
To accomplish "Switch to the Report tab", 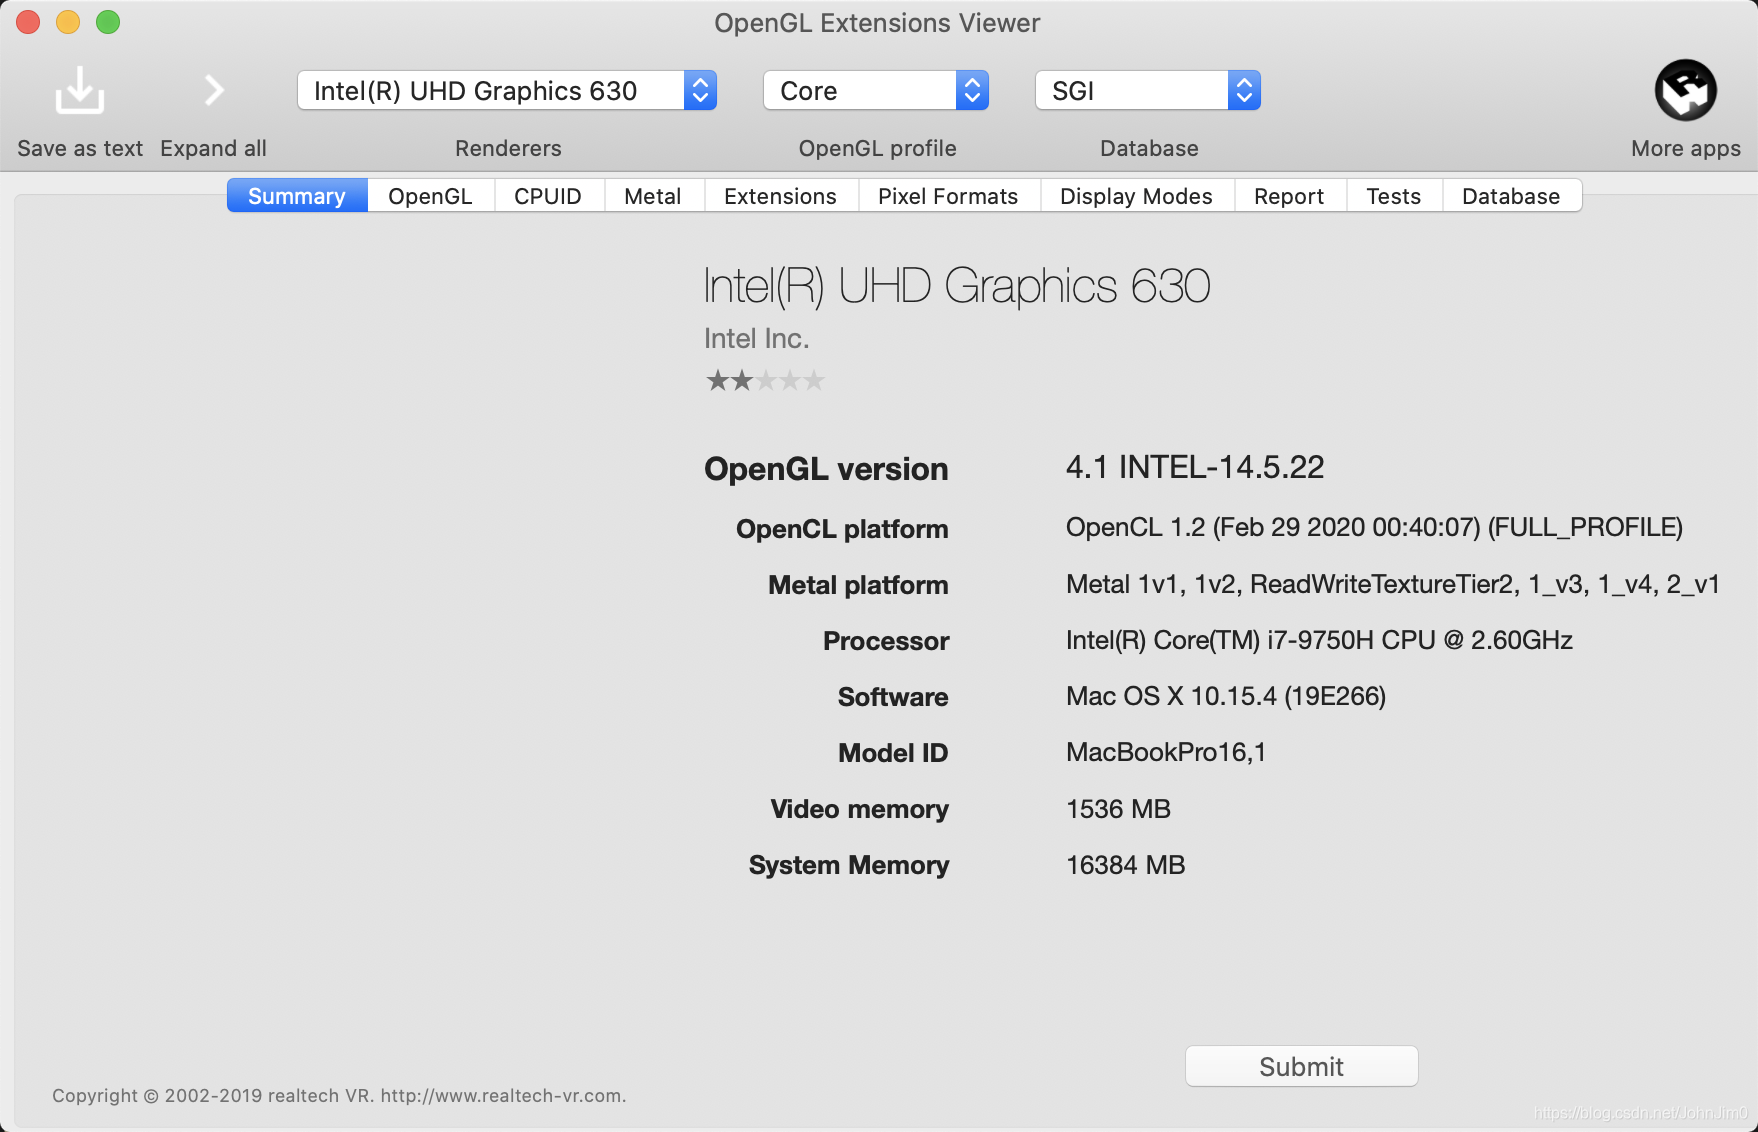I will click(x=1289, y=196).
